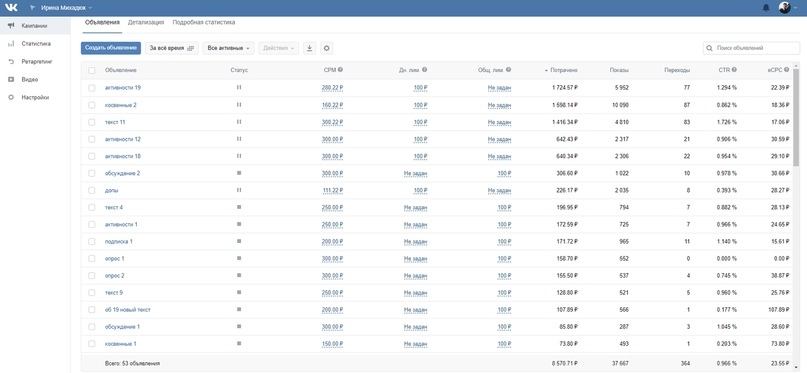Click CTR help question icon
The width and height of the screenshot is (807, 373).
click(734, 70)
